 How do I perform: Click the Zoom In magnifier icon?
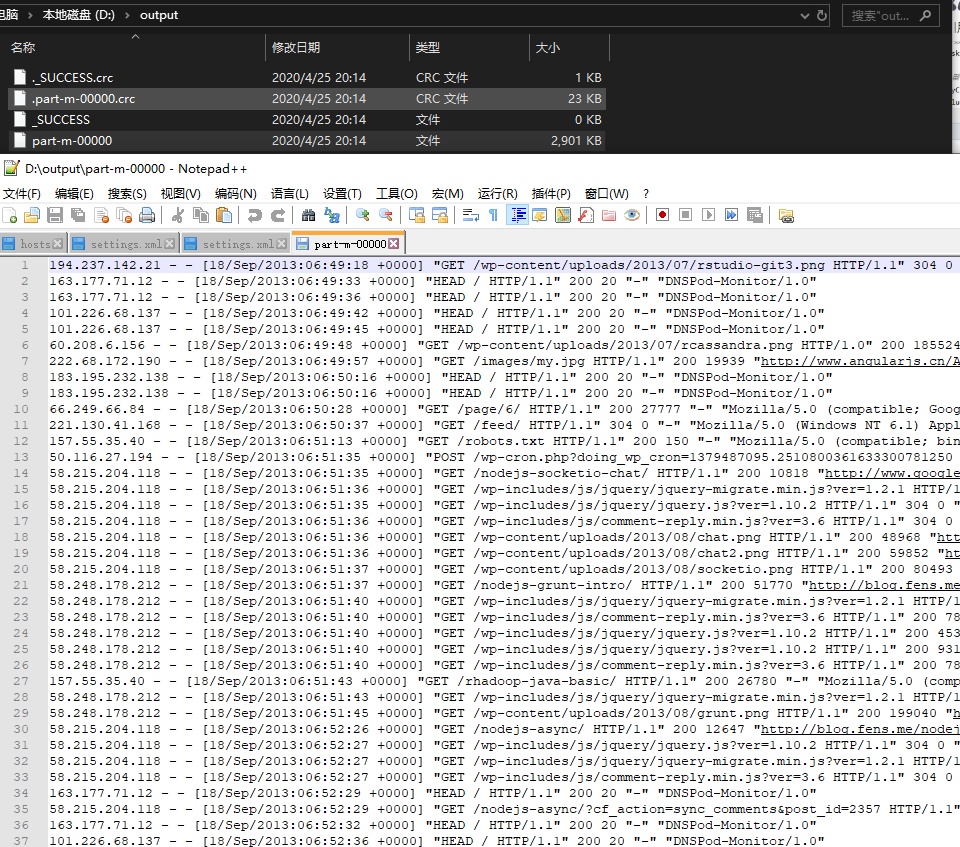[362, 215]
